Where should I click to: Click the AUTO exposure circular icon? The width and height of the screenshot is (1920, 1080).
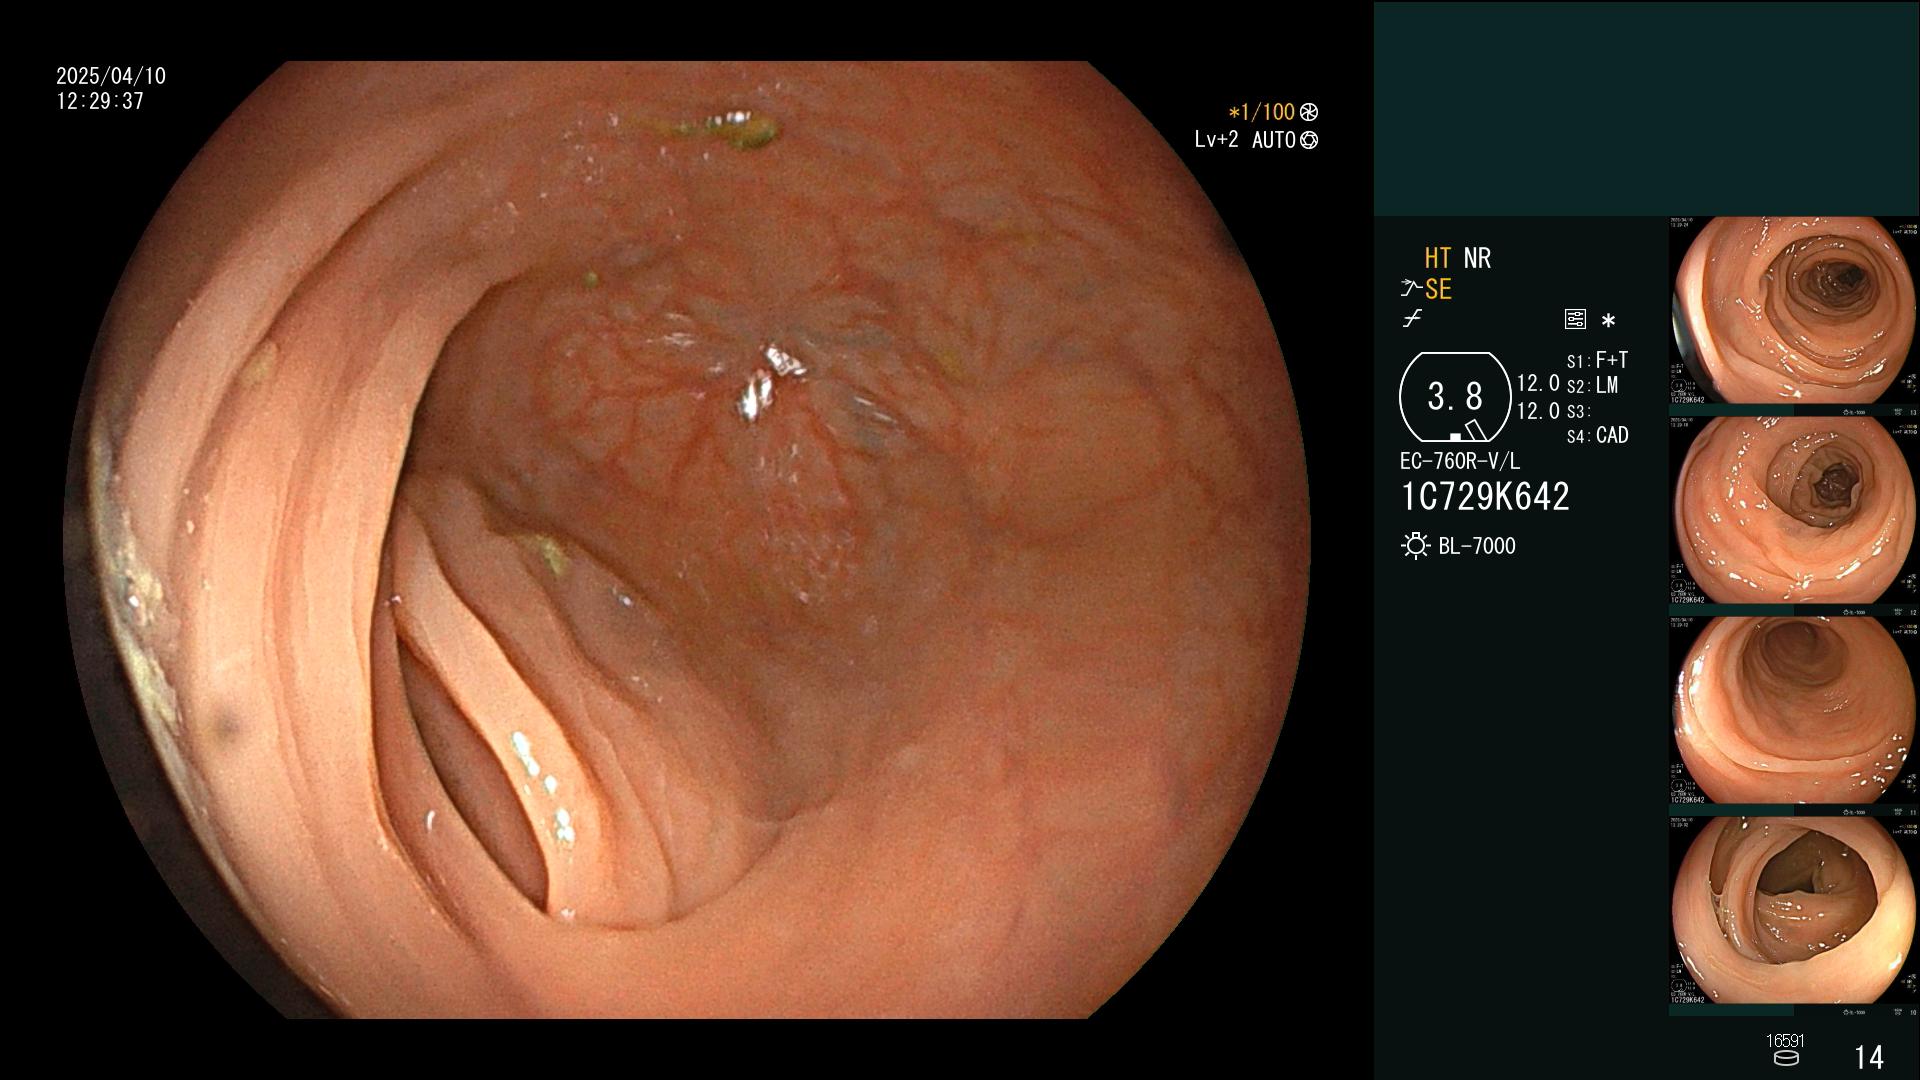[x=1309, y=140]
